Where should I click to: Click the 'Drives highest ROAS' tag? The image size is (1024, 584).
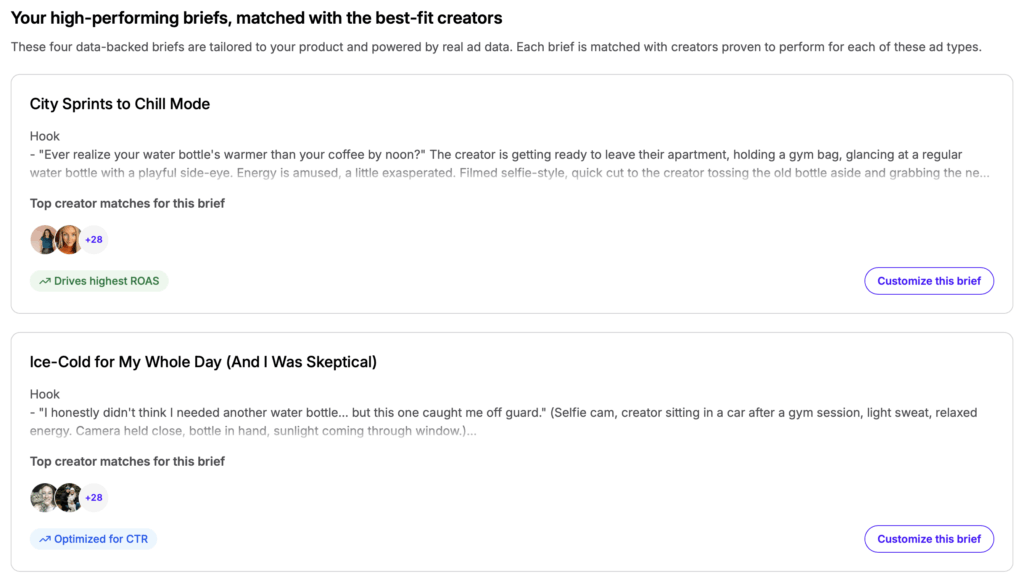[x=99, y=281]
